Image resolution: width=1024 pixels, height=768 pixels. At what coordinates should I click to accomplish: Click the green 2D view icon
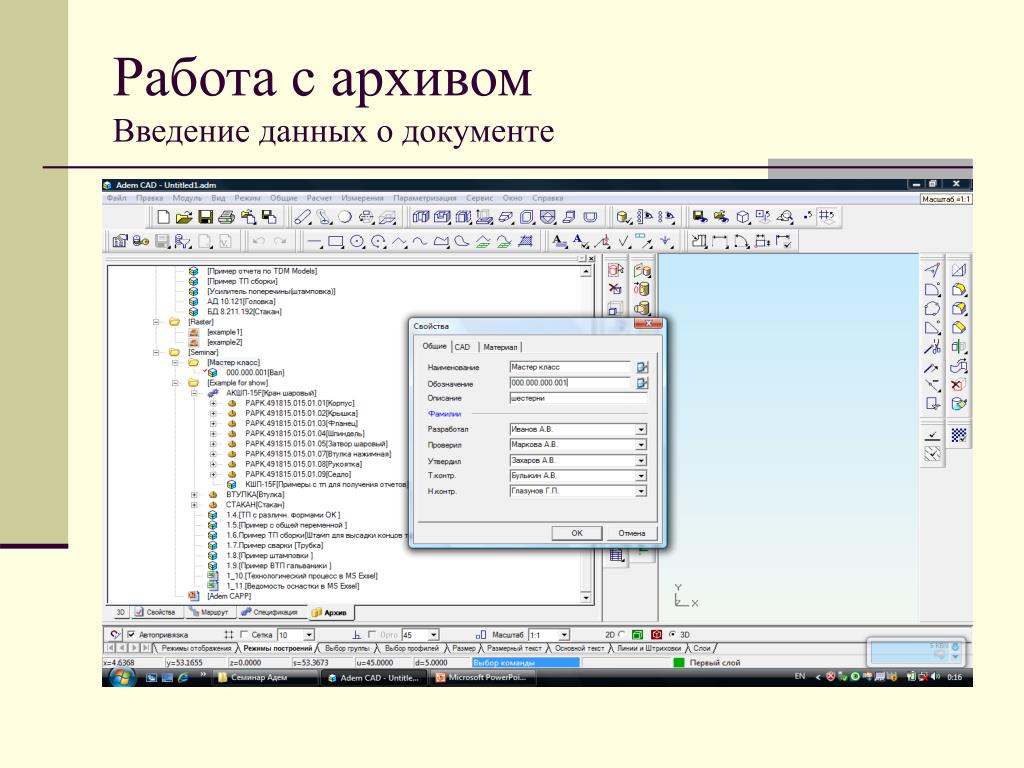pyautogui.click(x=637, y=634)
